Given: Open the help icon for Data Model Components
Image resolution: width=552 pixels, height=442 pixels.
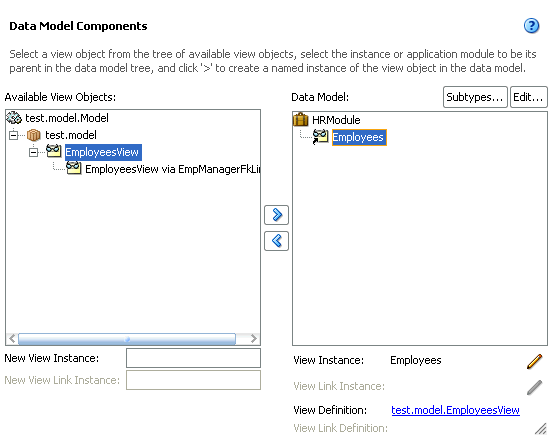Looking at the screenshot, I should tap(531, 26).
